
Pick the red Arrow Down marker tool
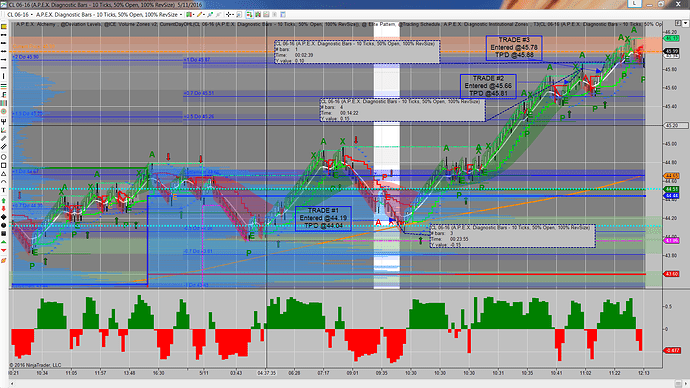(x=4, y=208)
